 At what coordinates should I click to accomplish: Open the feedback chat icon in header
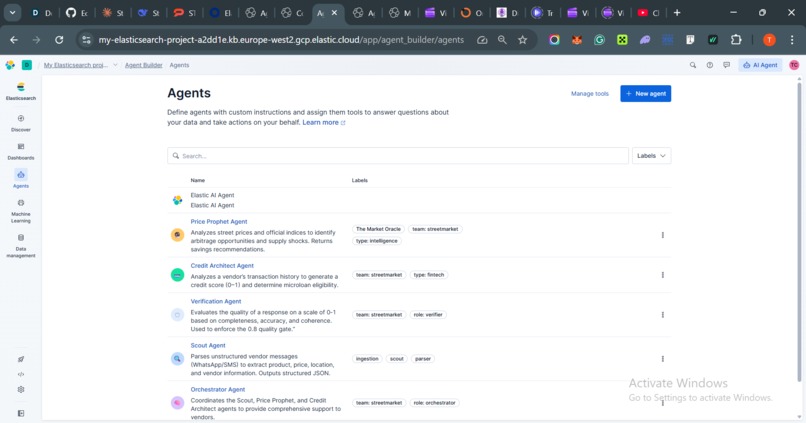(x=726, y=65)
